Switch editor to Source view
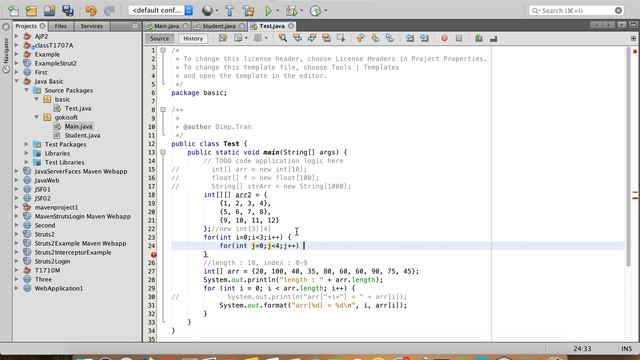640x360 pixels. click(159, 38)
